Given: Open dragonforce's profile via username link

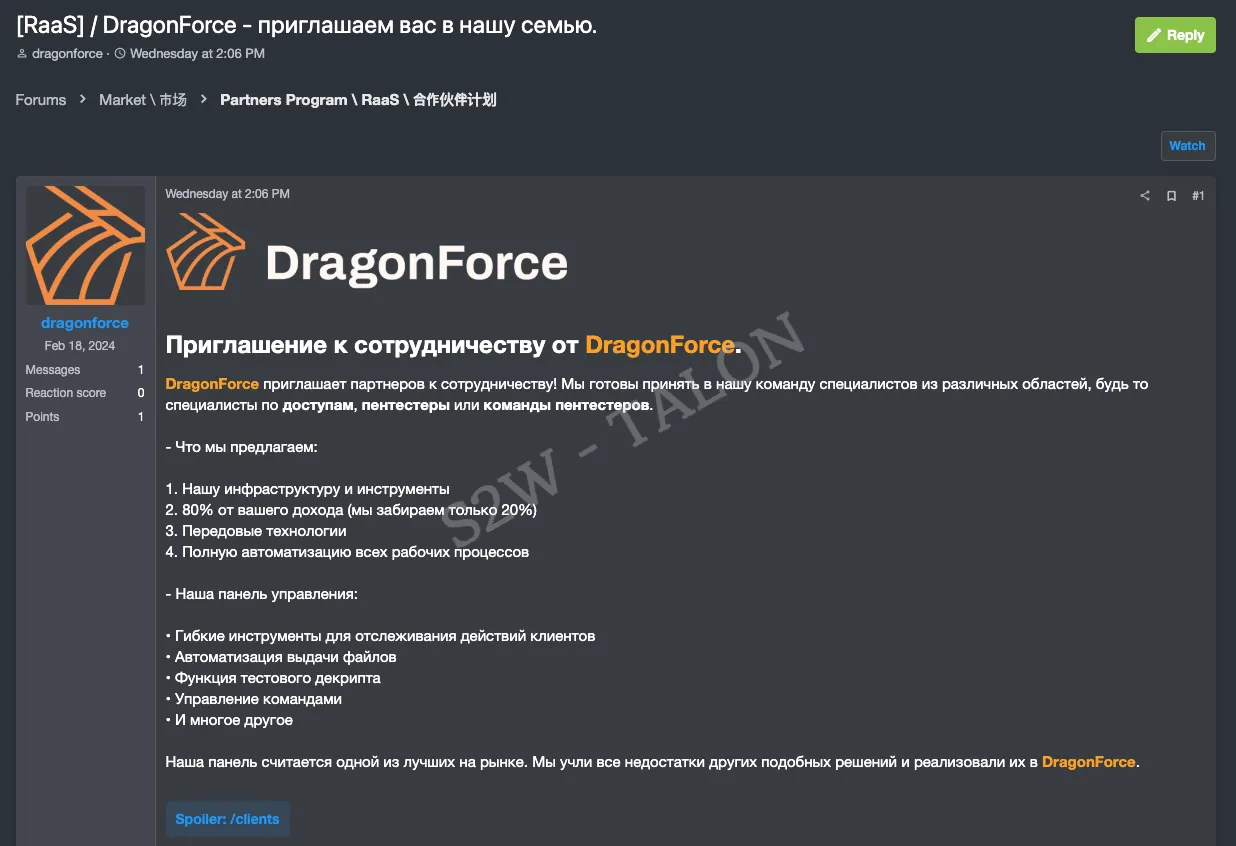Looking at the screenshot, I should pyautogui.click(x=84, y=322).
